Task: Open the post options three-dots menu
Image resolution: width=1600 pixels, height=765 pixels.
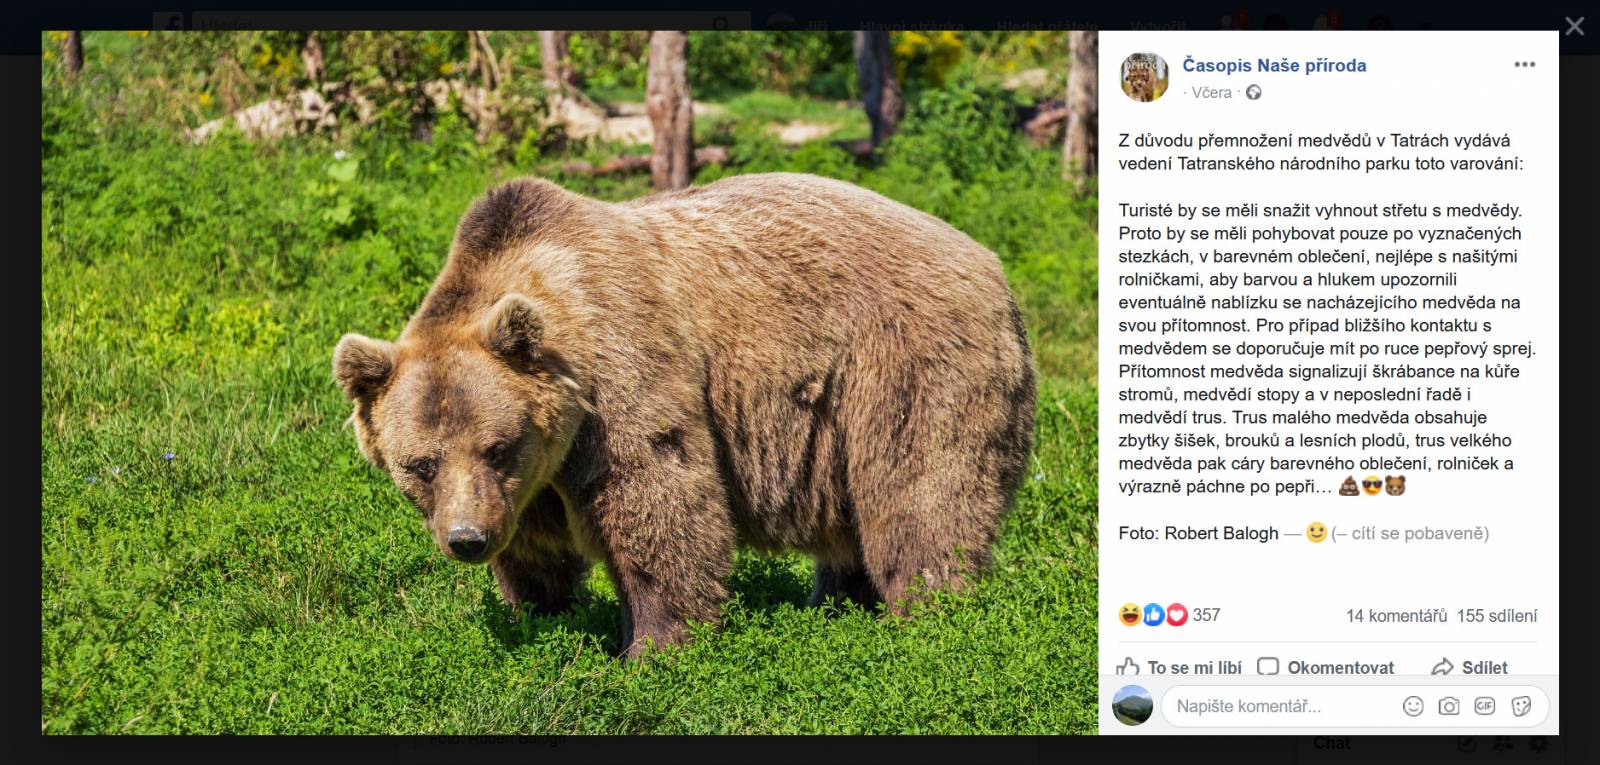Action: click(1524, 65)
